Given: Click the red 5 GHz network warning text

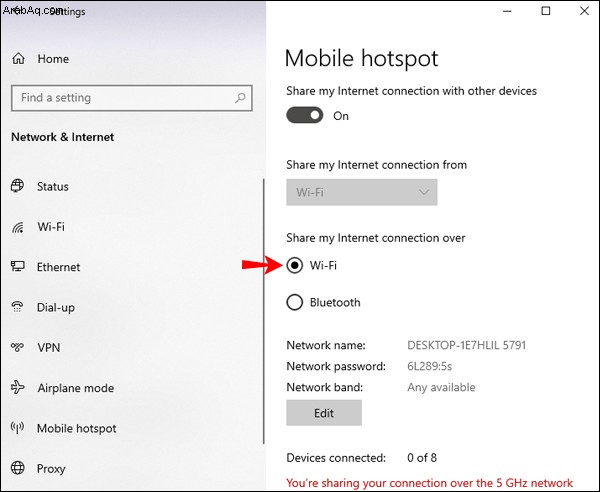Looking at the screenshot, I should [x=429, y=483].
